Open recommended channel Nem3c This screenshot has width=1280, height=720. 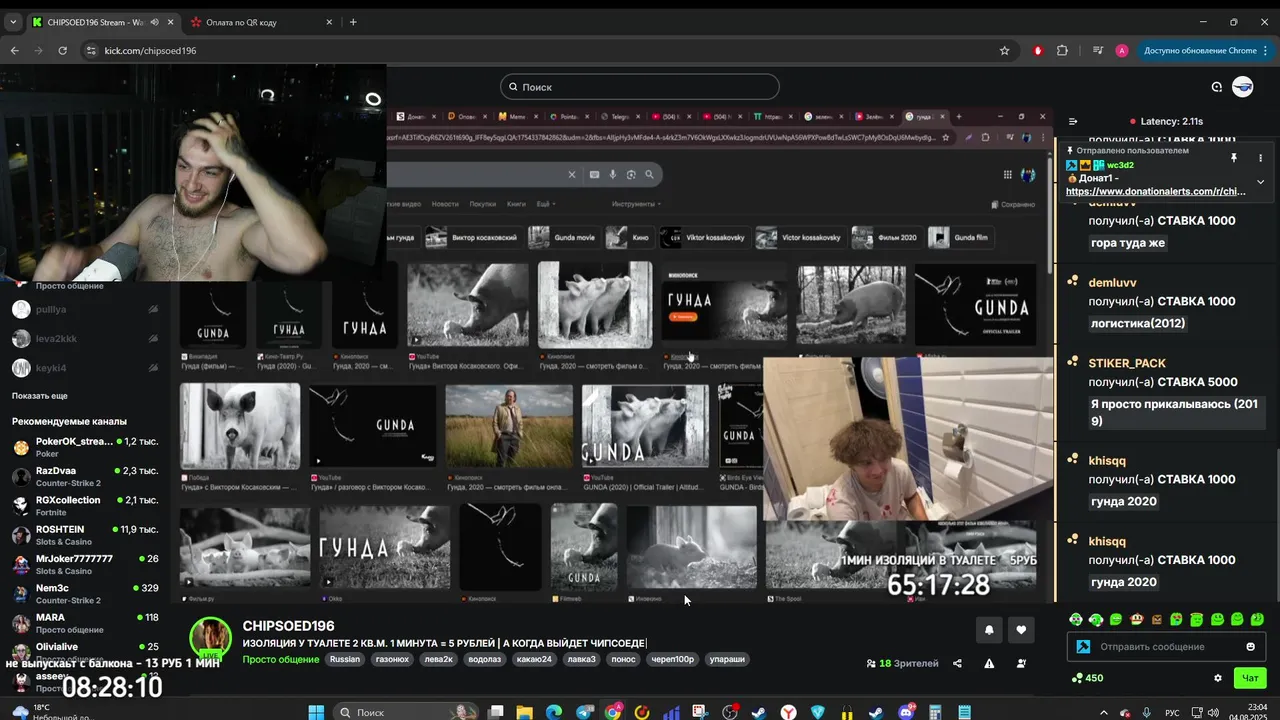point(85,594)
